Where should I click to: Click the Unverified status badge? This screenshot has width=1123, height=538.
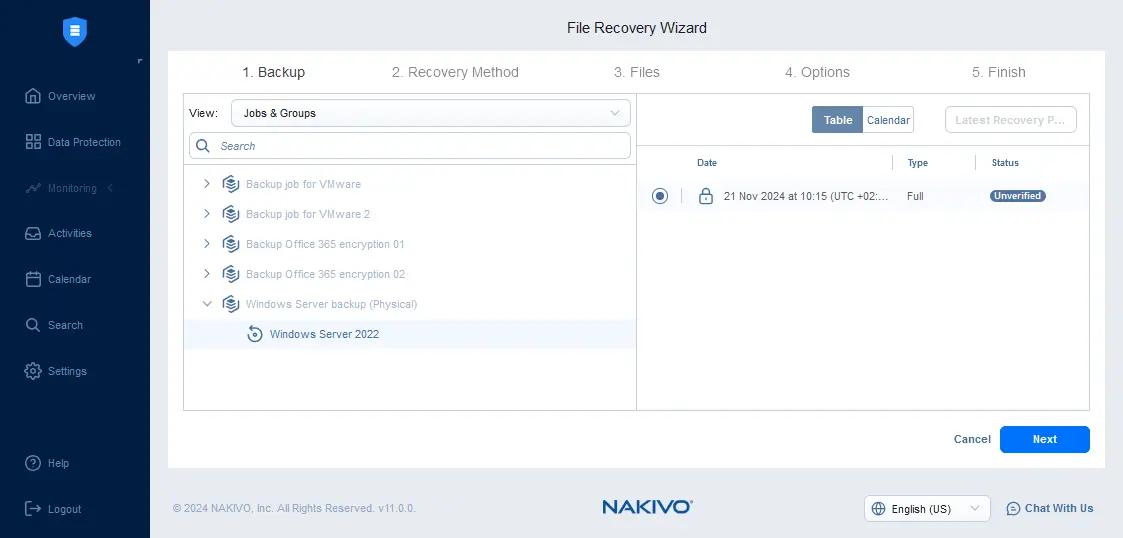(1018, 196)
